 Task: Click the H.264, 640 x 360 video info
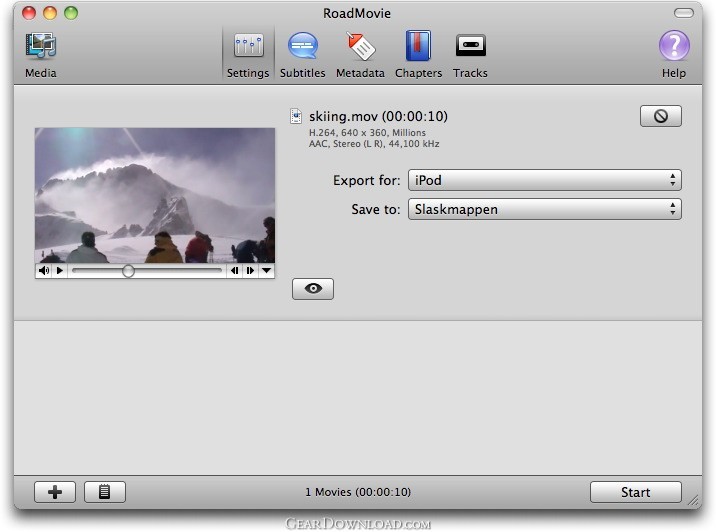pyautogui.click(x=367, y=132)
